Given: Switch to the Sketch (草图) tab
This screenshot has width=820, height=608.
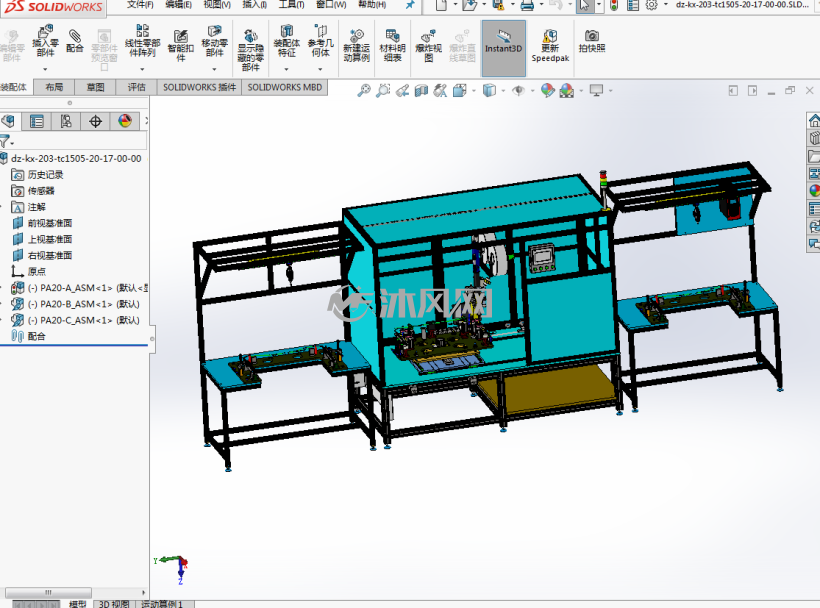Looking at the screenshot, I should click(x=95, y=87).
